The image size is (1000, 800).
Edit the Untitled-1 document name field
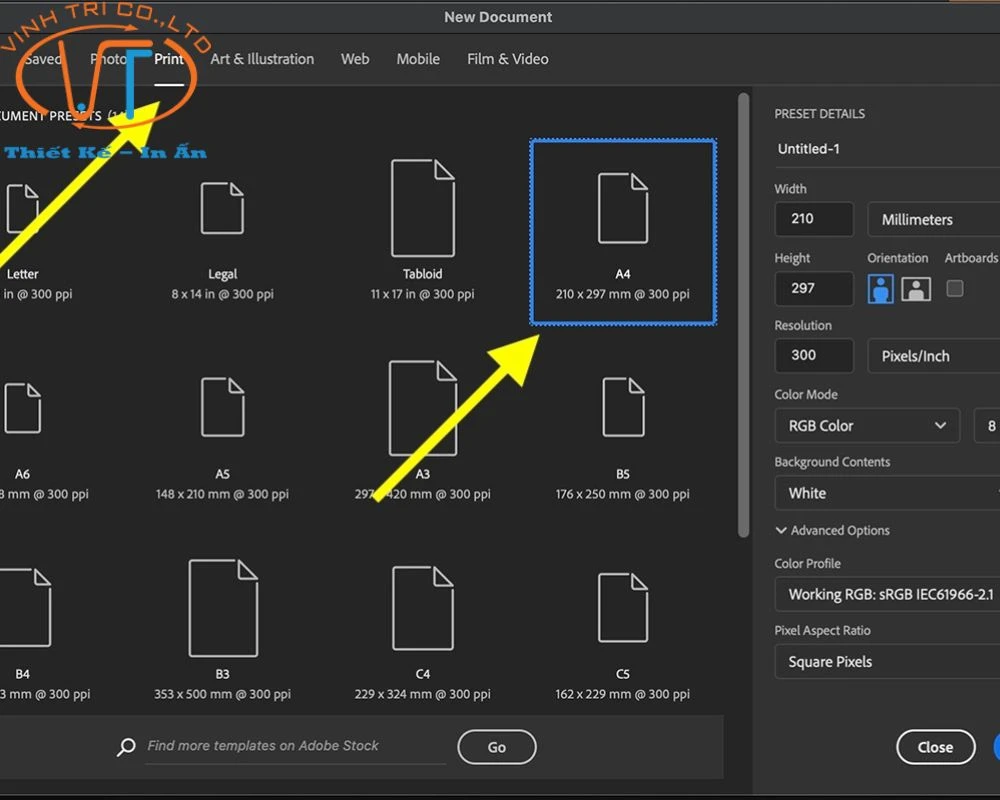[x=887, y=149]
